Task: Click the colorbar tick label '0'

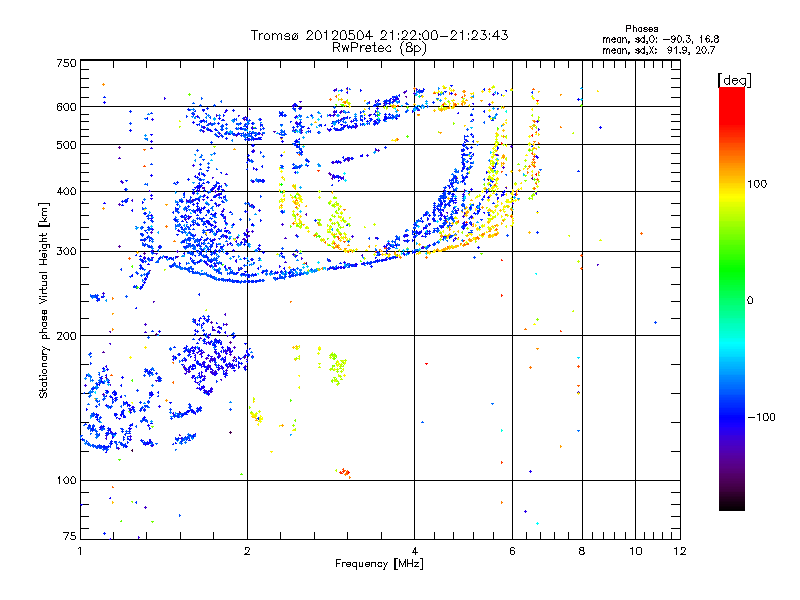Action: (750, 301)
